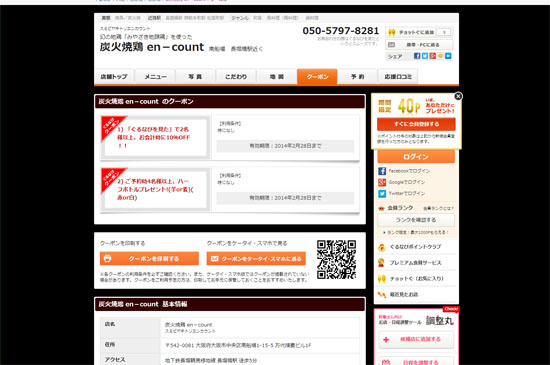Open チョットぐ (お気に入り) link
The image size is (550, 365).
click(416, 279)
